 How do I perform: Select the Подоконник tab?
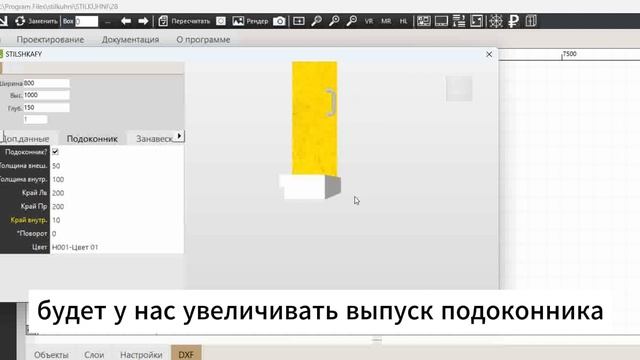[x=92, y=139]
